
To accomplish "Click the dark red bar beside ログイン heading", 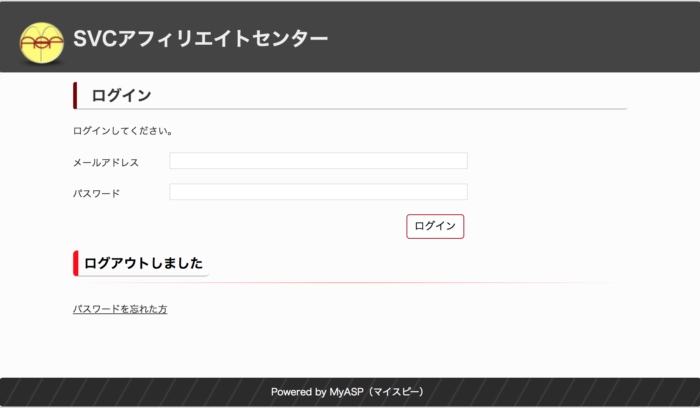I will (75, 96).
